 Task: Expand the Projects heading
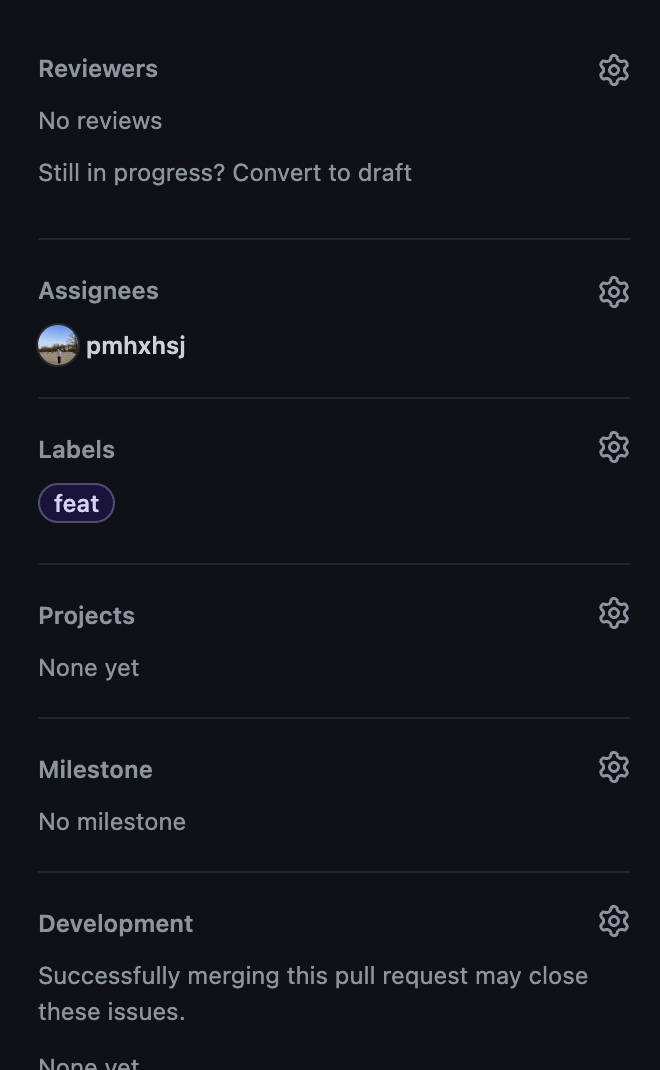[87, 616]
